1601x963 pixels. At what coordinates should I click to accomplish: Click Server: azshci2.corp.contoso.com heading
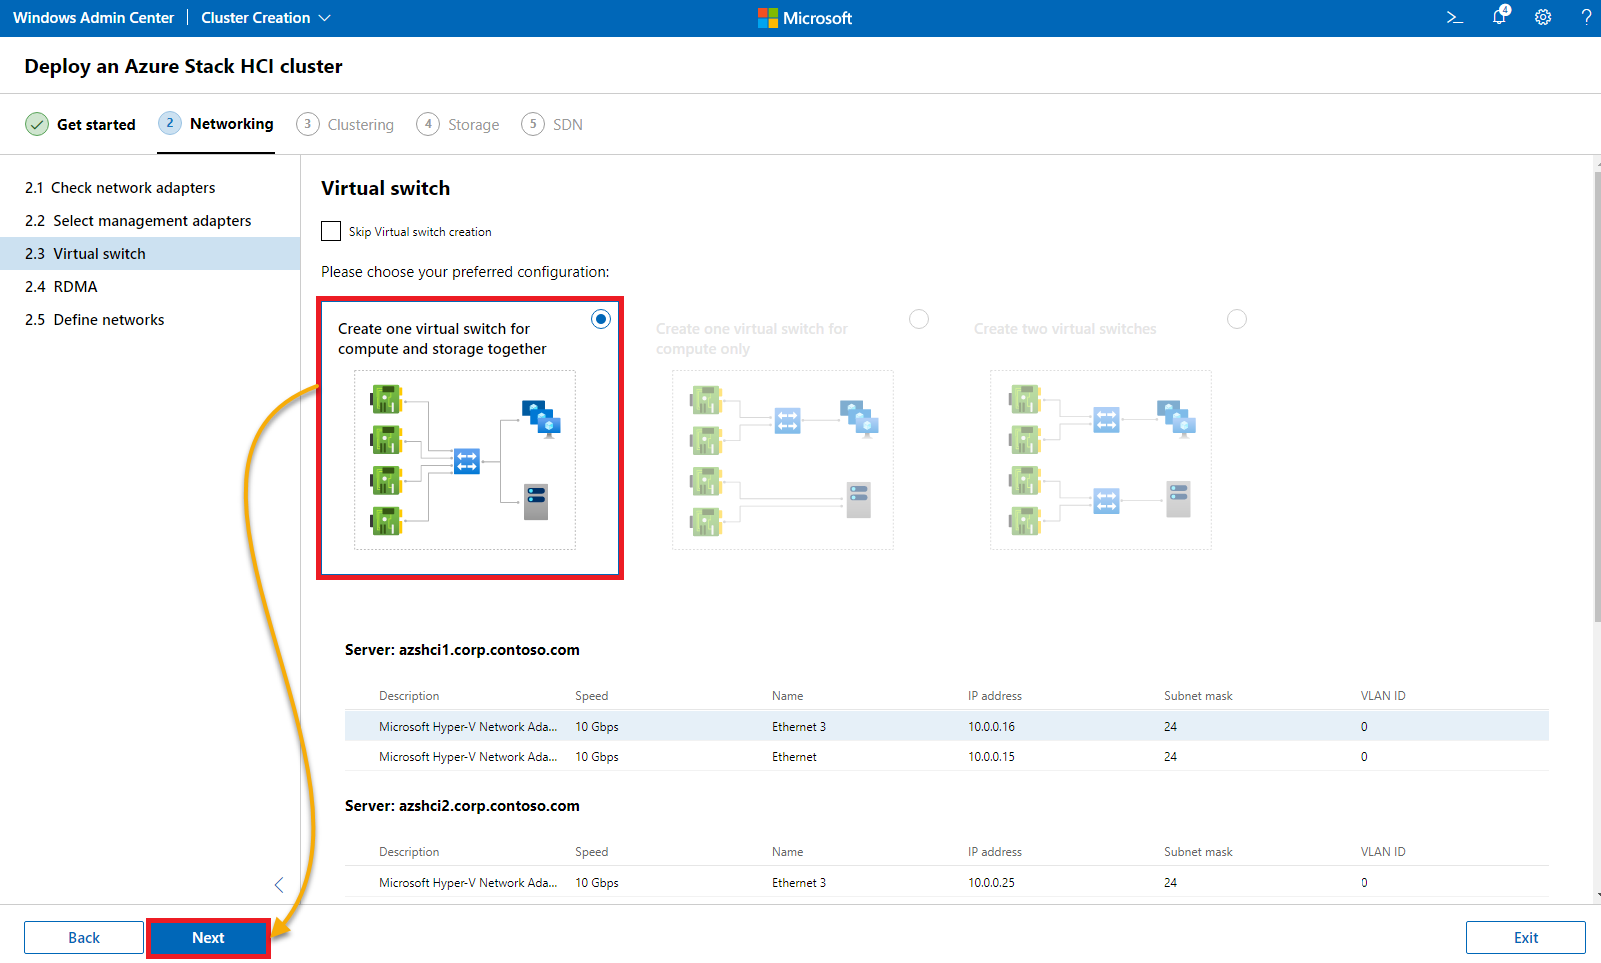coord(462,806)
